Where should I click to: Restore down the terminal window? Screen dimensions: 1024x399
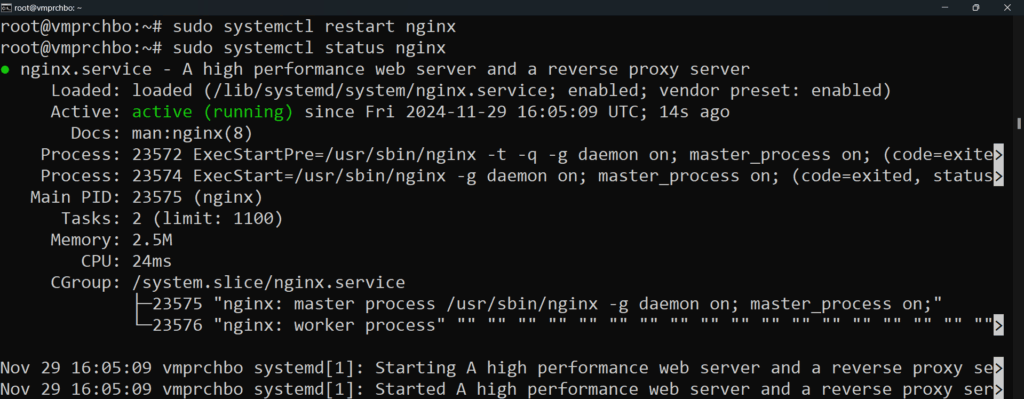pyautogui.click(x=976, y=7)
